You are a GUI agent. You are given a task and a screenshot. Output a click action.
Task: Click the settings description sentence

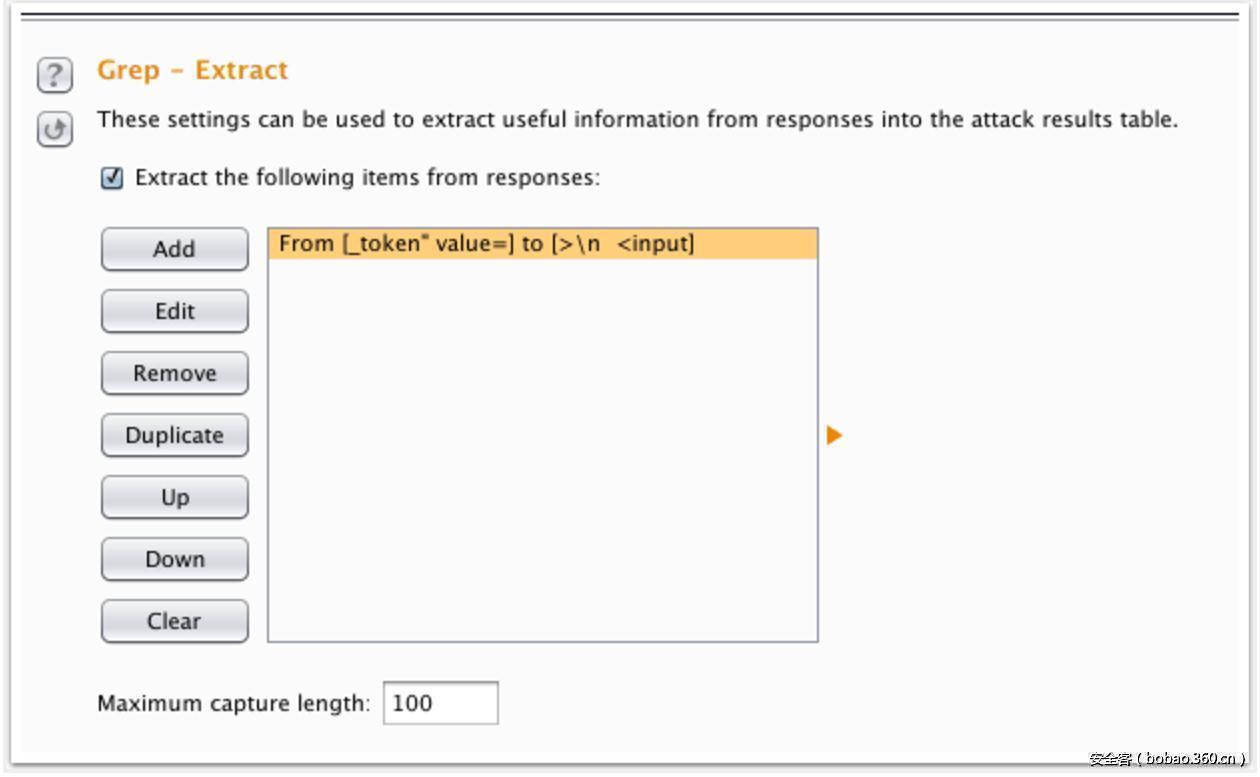(637, 120)
